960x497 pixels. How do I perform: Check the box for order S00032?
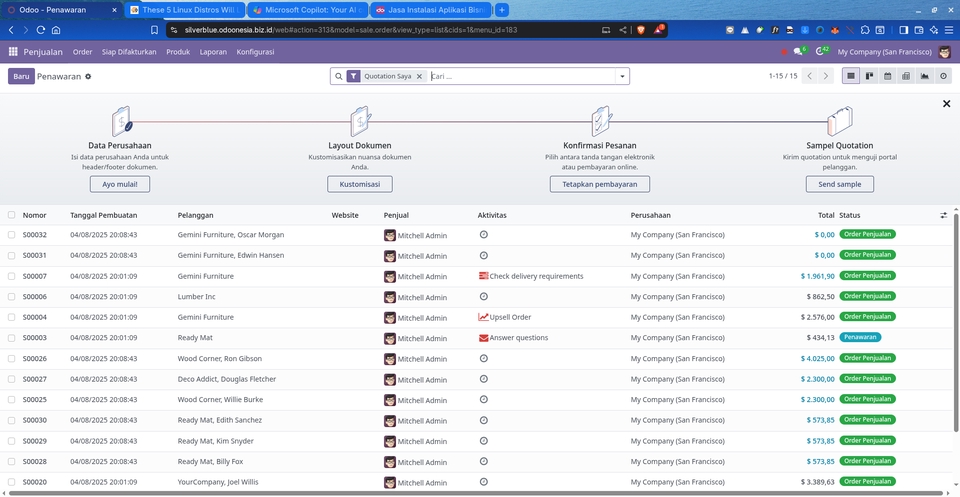click(12, 235)
